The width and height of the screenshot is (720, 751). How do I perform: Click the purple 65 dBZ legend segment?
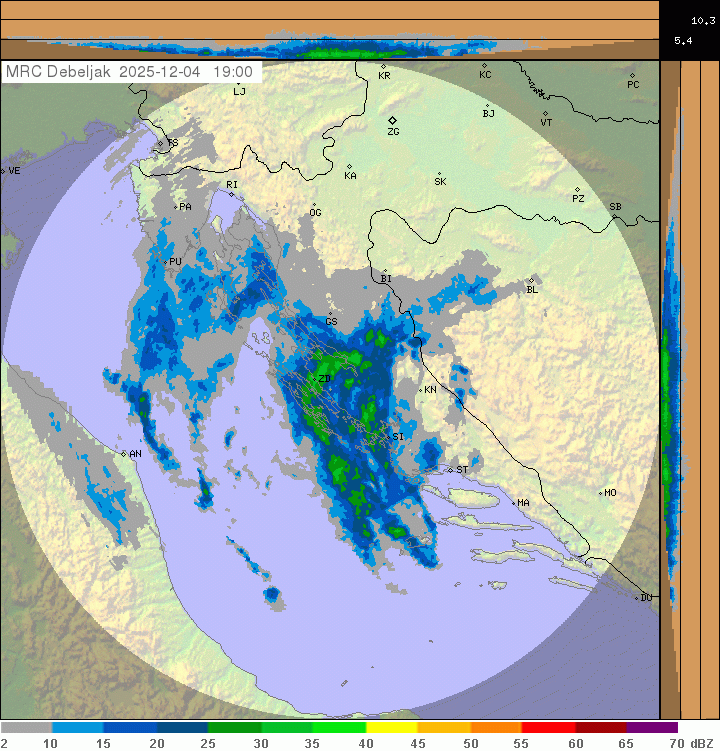(652, 728)
